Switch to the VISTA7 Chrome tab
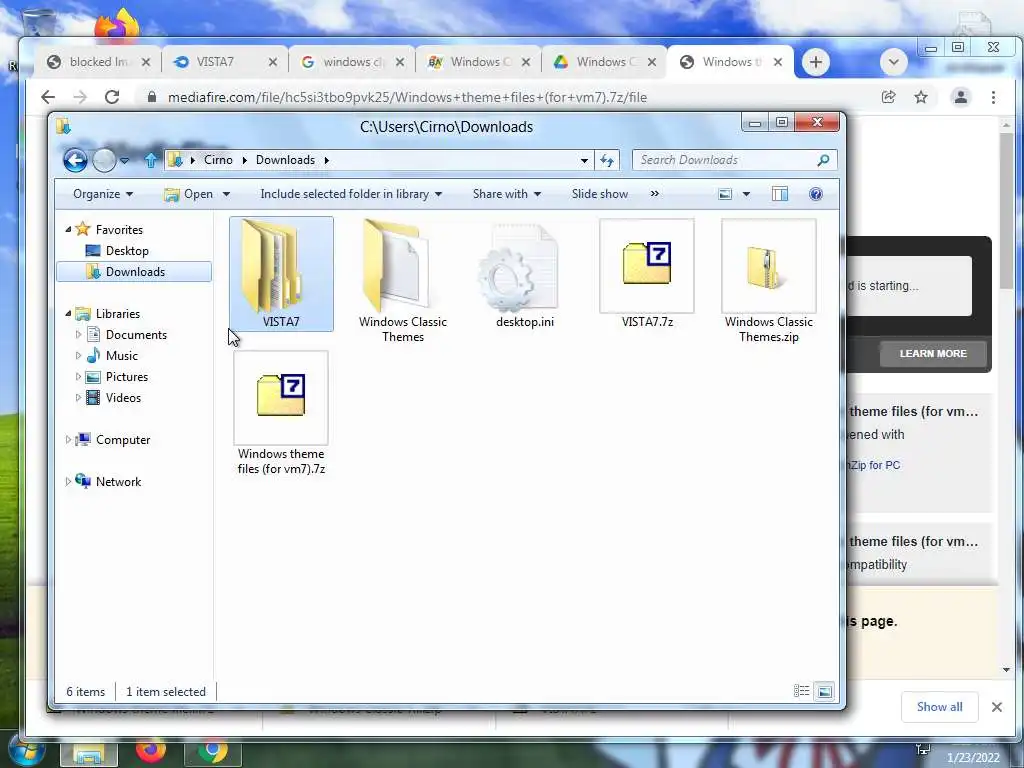The width and height of the screenshot is (1024, 768). pyautogui.click(x=224, y=62)
